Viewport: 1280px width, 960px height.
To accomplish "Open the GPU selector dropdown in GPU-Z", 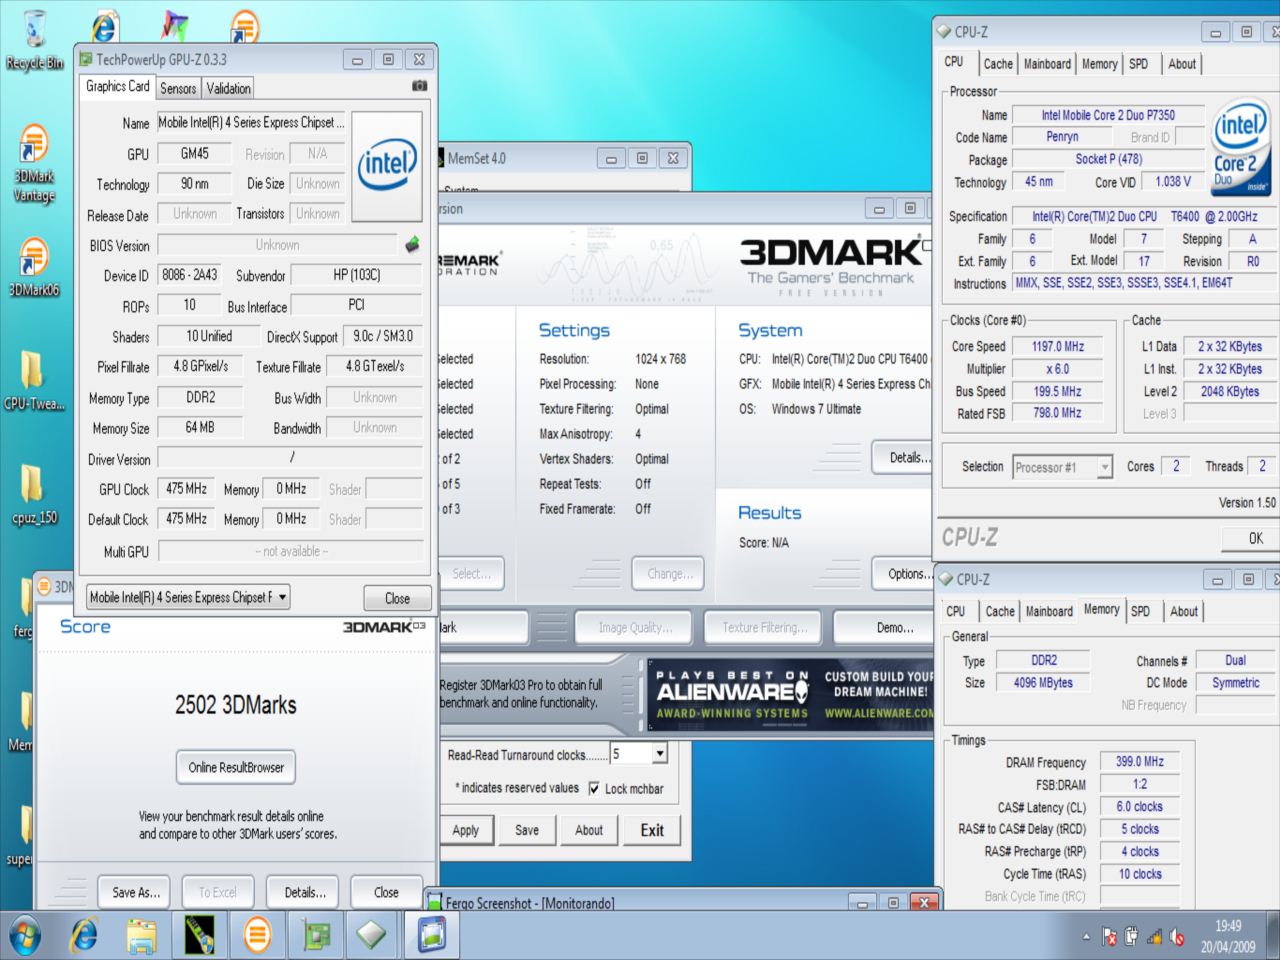I will click(x=188, y=597).
